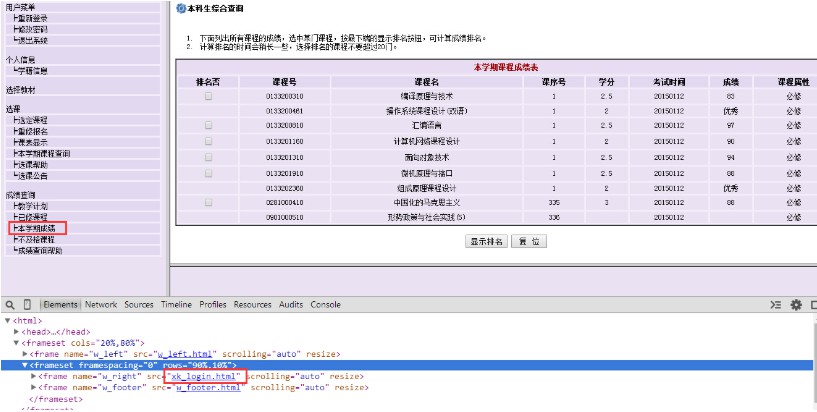Image resolution: width=817 pixels, height=412 pixels.
Task: Check the ranking box for 中国化的马克思主义
Action: pos(208,203)
